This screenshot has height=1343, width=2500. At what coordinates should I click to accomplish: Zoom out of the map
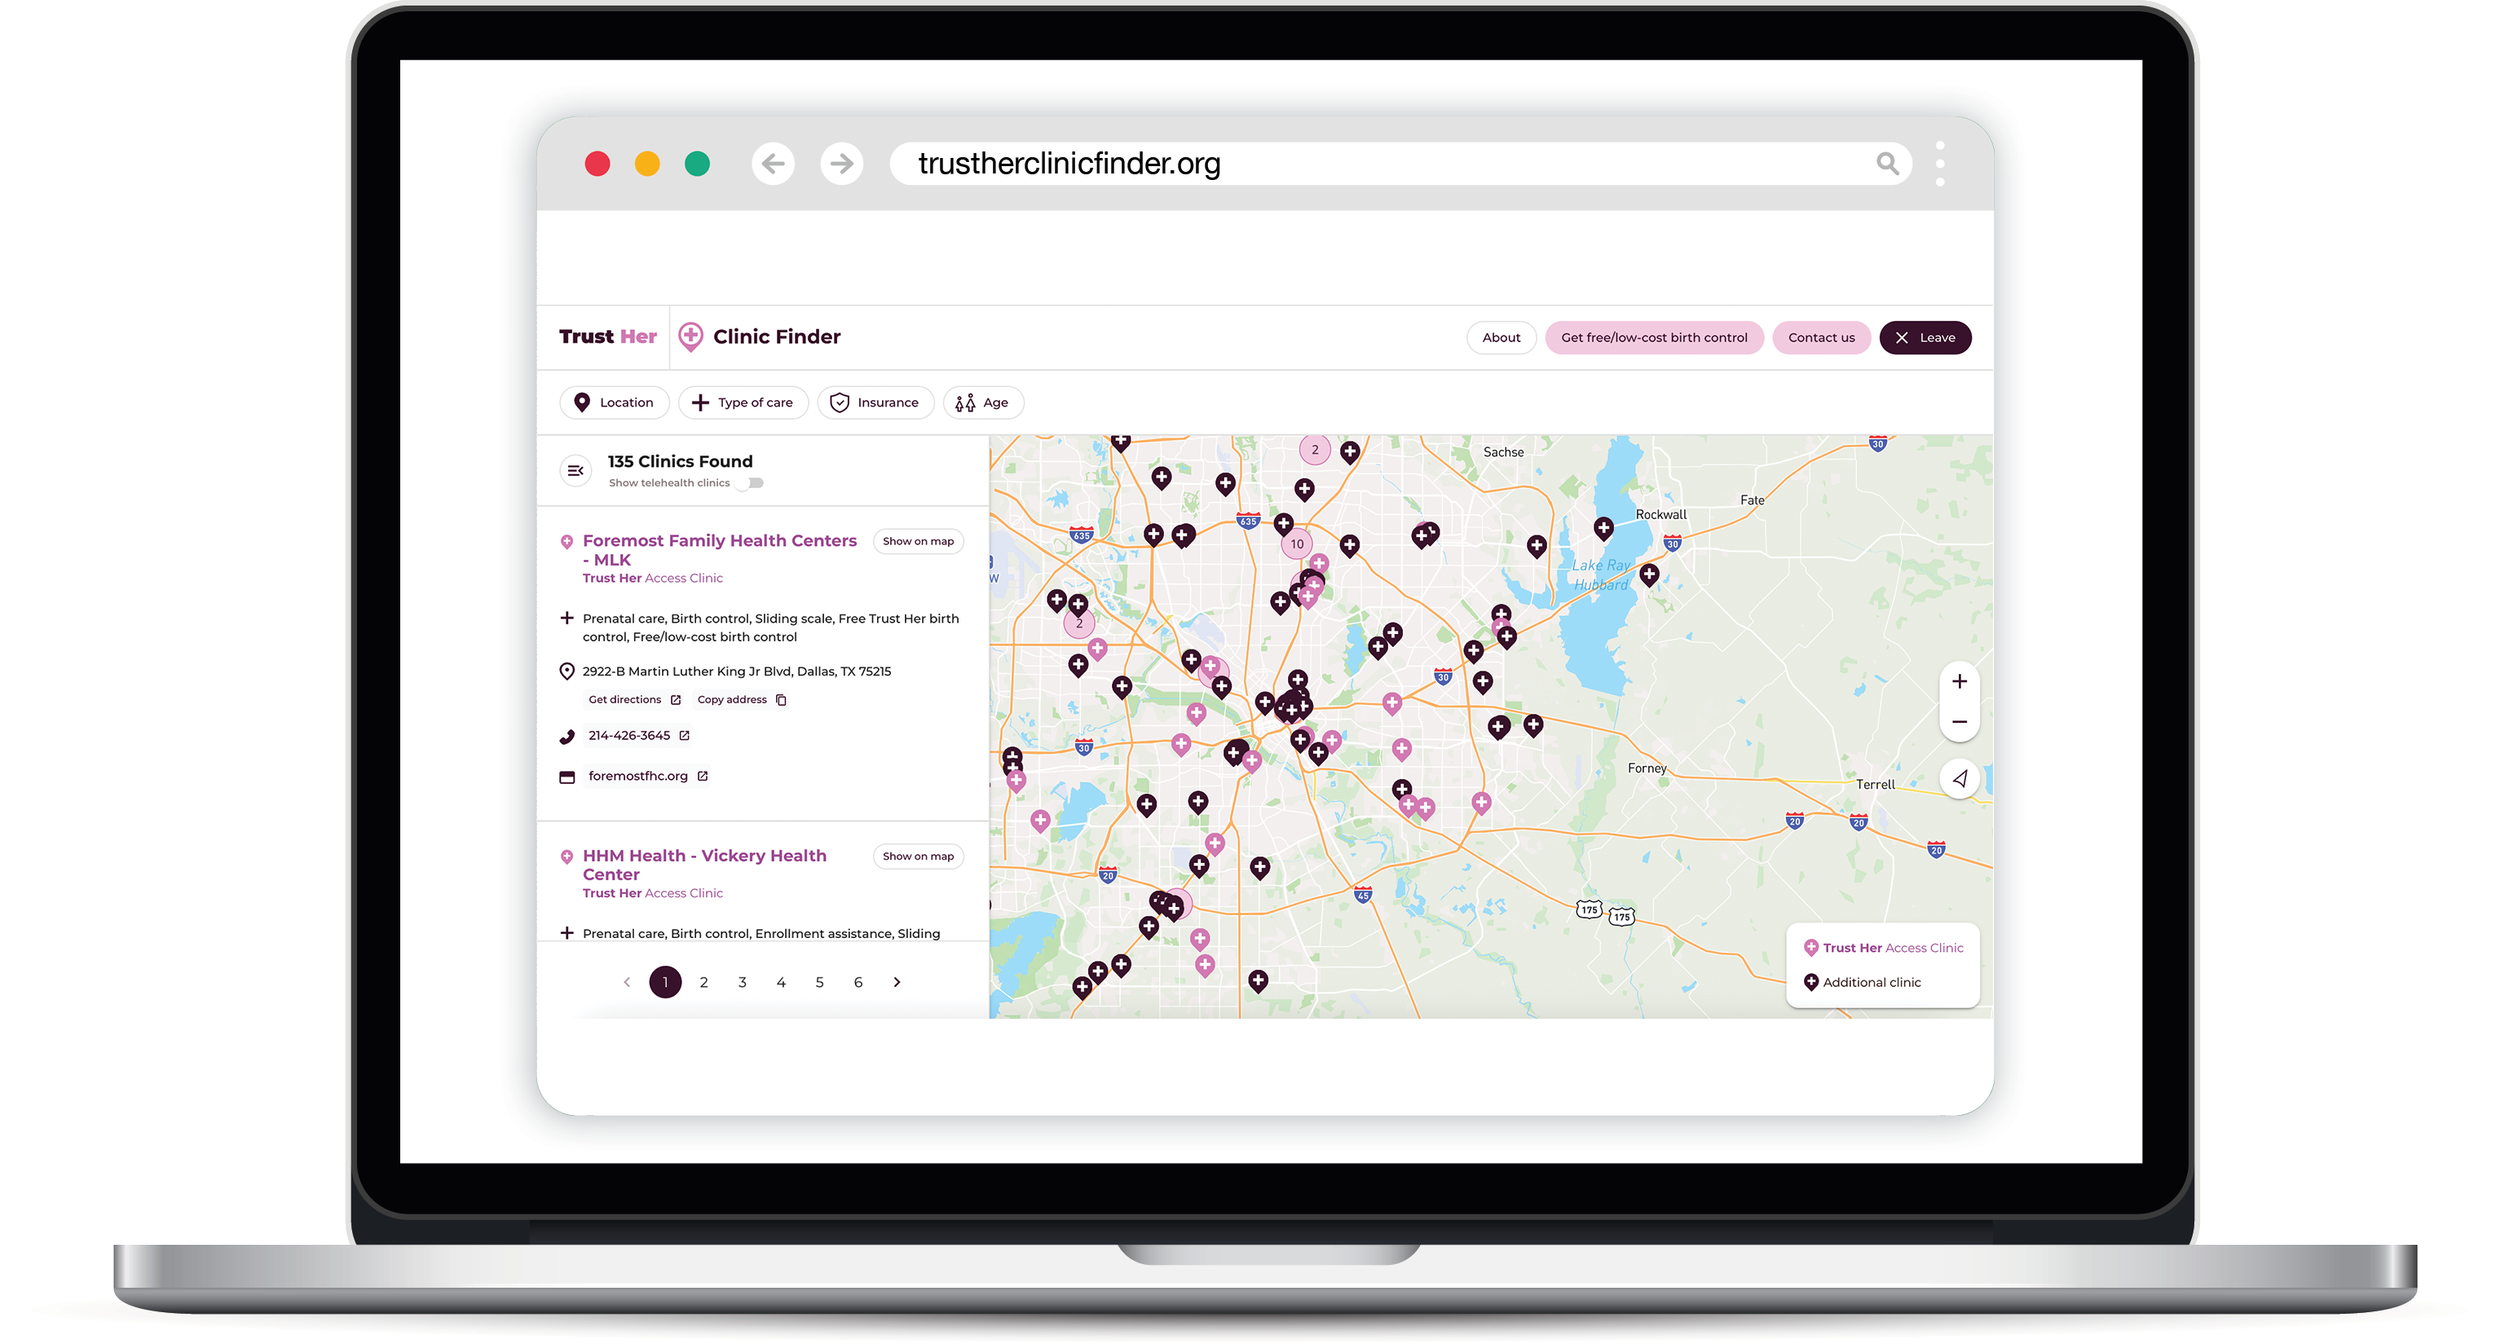(x=1958, y=722)
